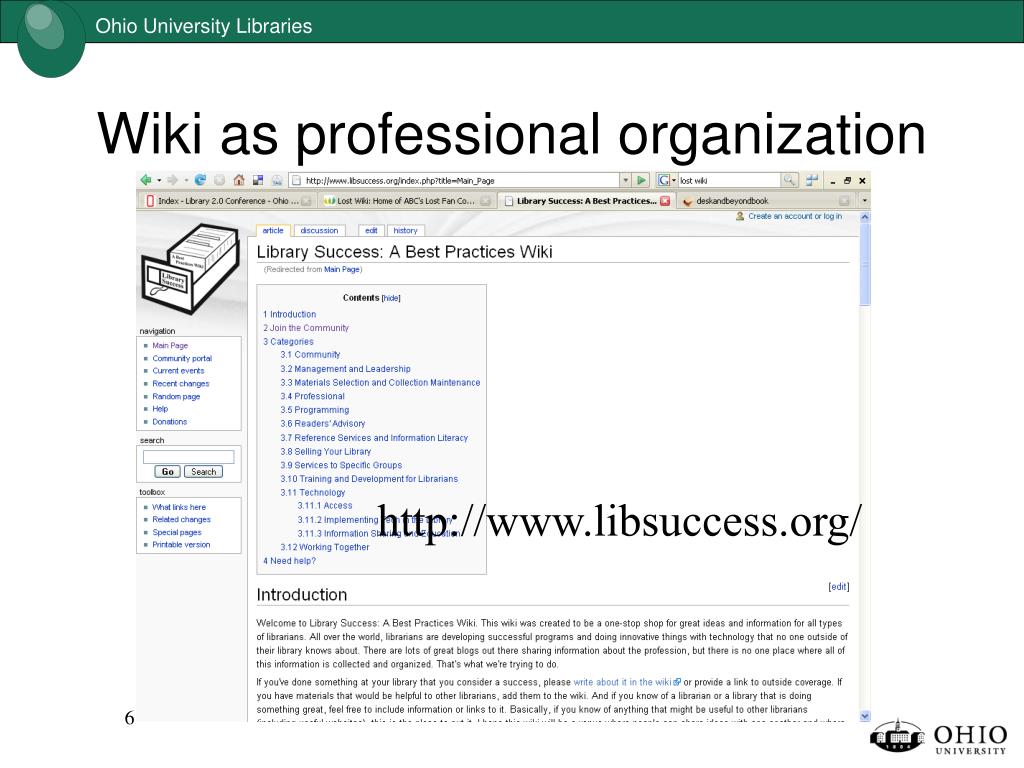Jump to 2 Join the Community
The image size is (1024, 768).
(306, 328)
